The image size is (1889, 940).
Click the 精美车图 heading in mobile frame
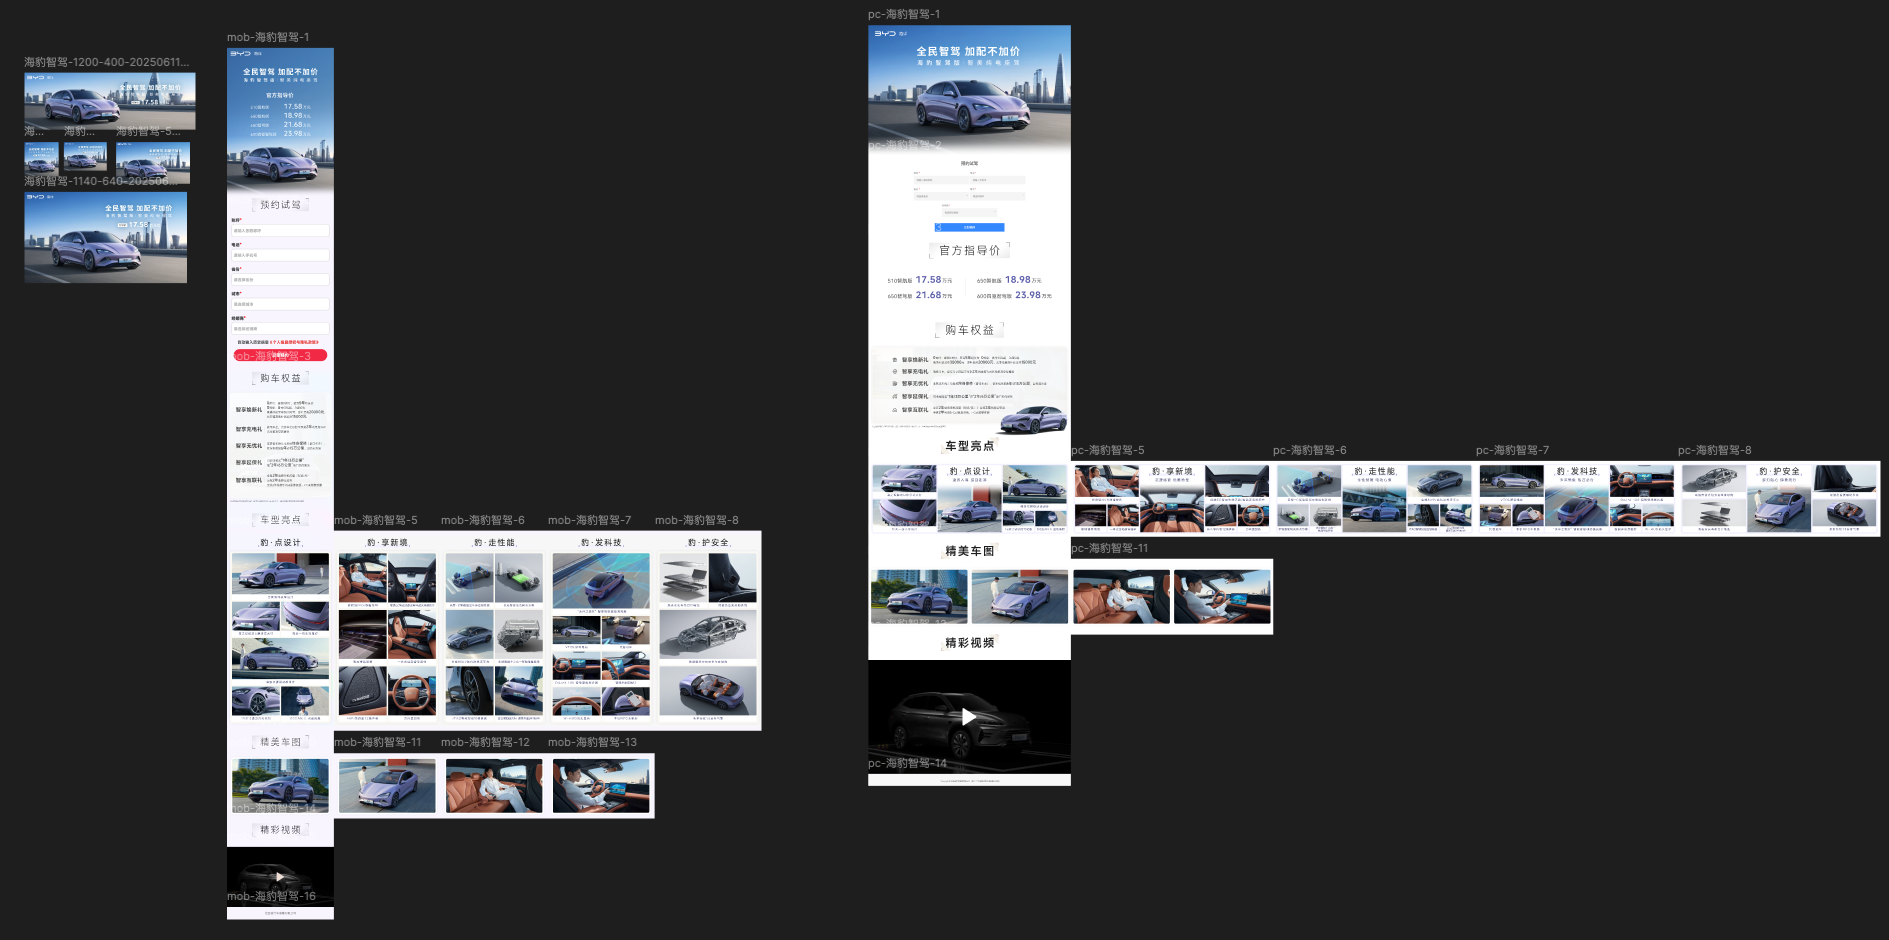point(280,742)
